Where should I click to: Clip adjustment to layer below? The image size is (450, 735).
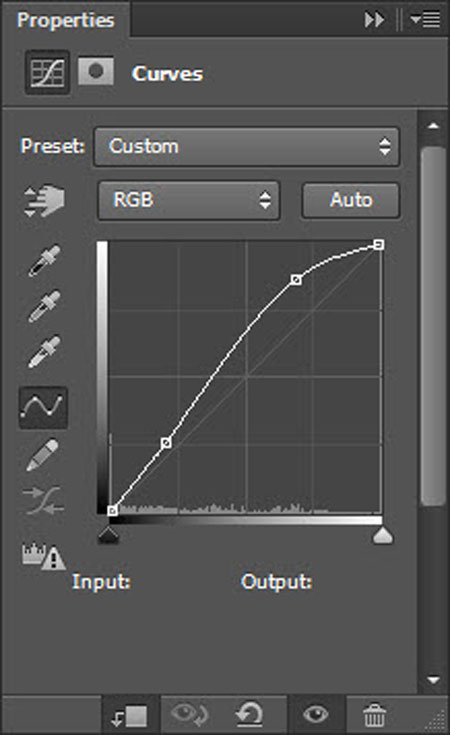(x=130, y=716)
